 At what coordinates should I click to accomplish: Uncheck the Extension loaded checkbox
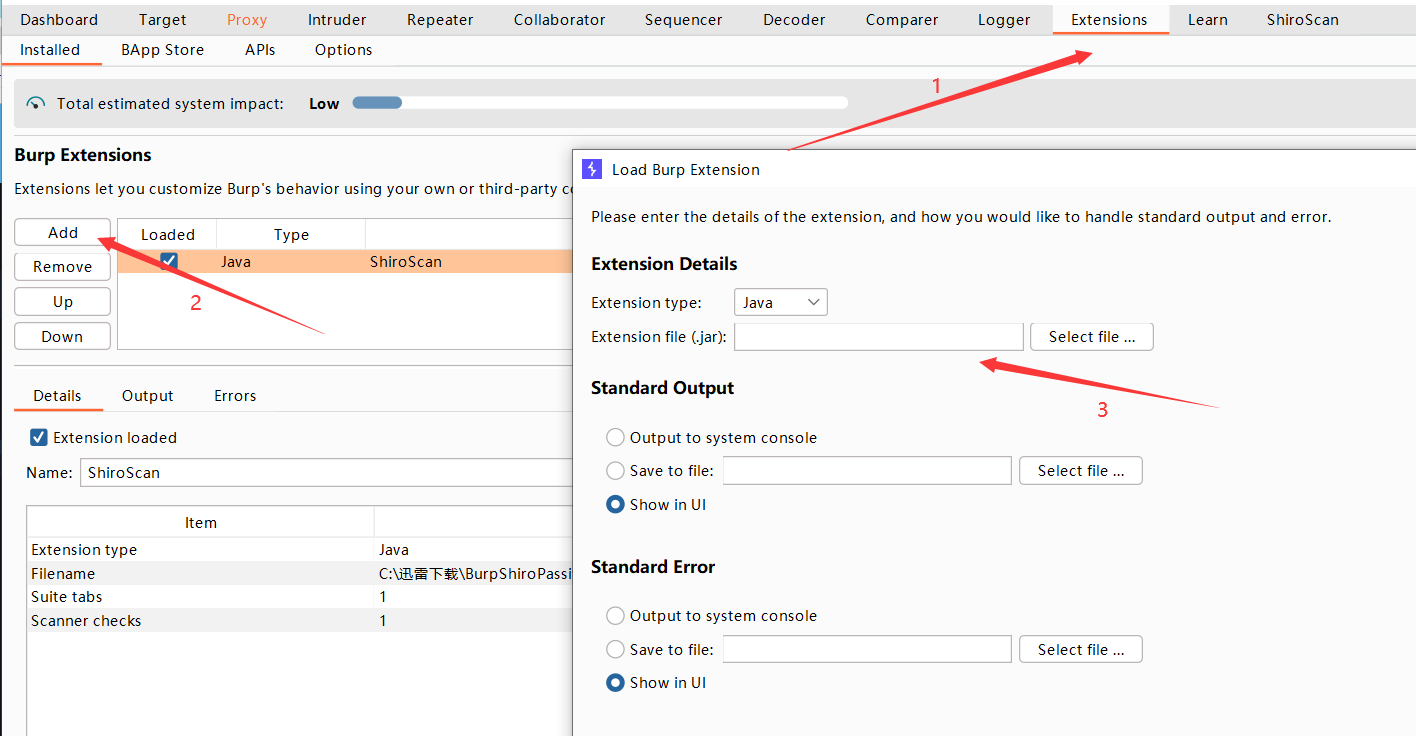pos(39,437)
